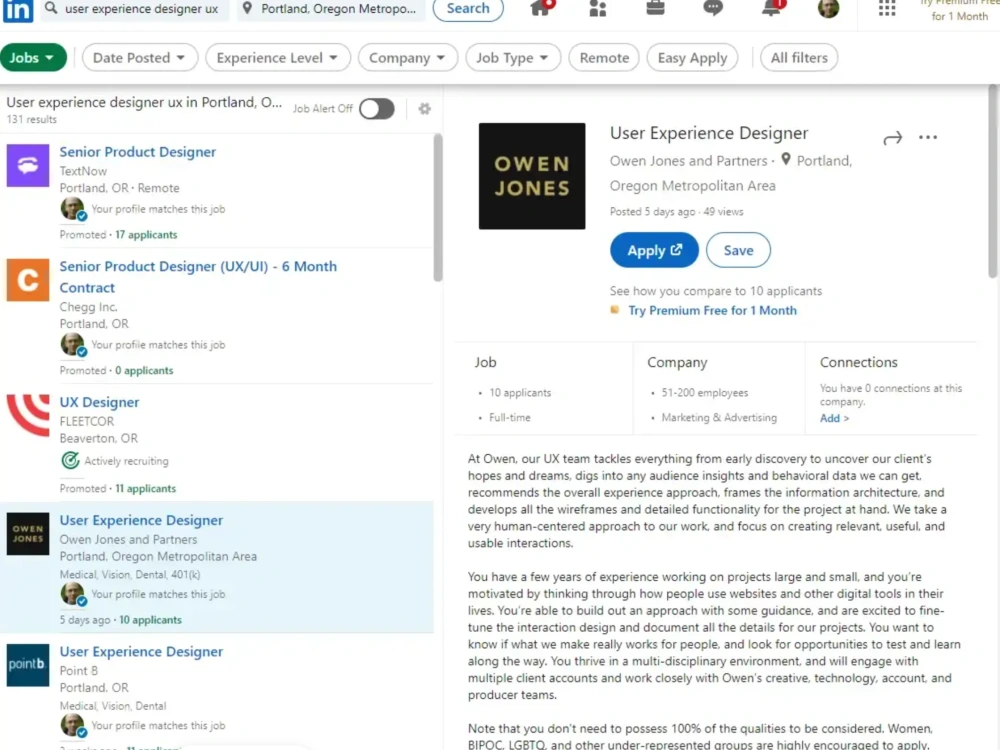Open LinkedIn home logo
Screen dimensions: 1000x750
click(17, 10)
